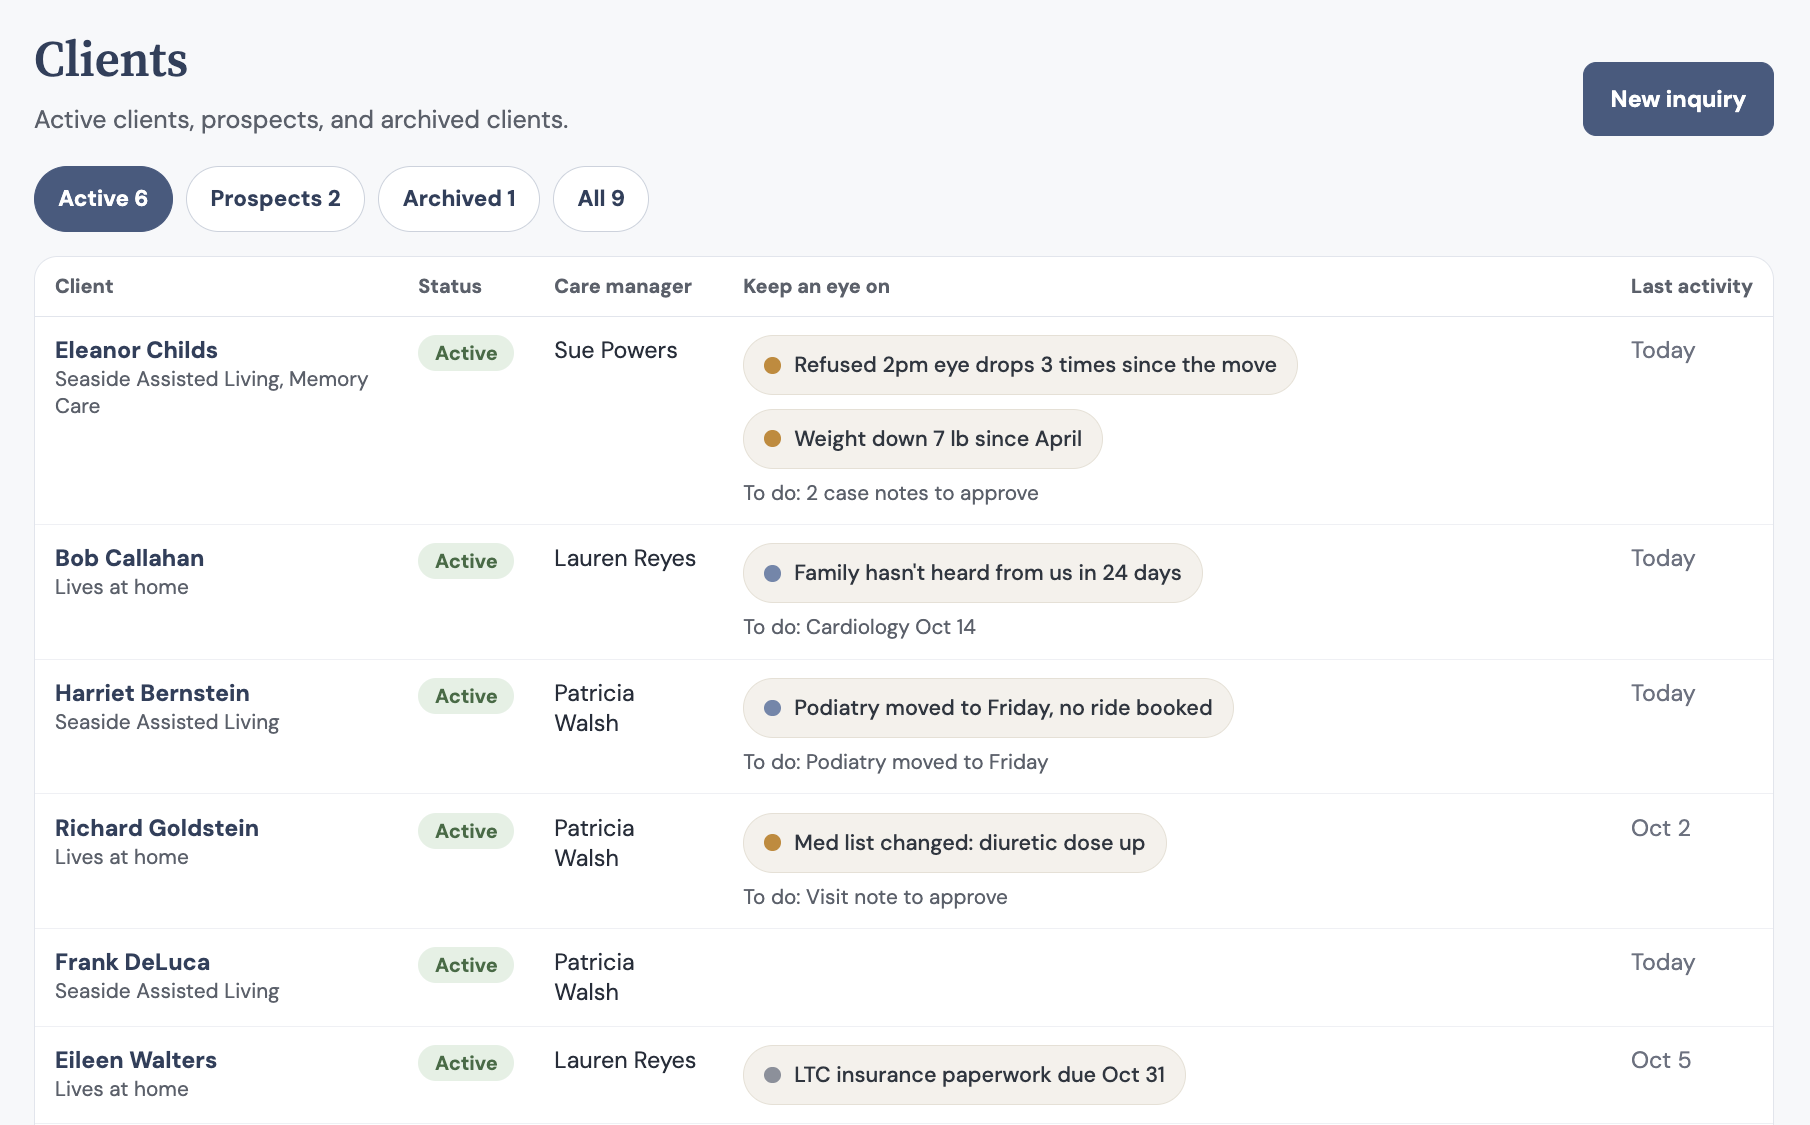The height and width of the screenshot is (1125, 1810).
Task: Click Patricia Walsh in Harriet Bernstein's row
Action: coord(594,708)
